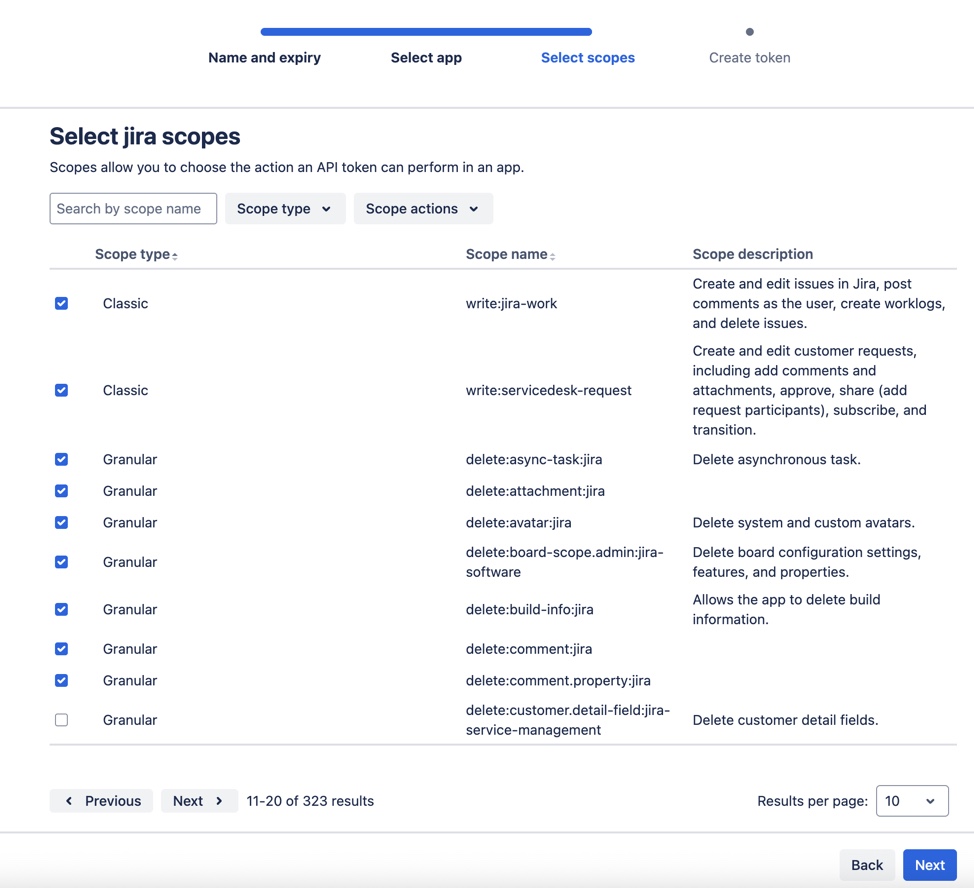The height and width of the screenshot is (888, 974).
Task: Click the delete:avatar:jira scope name
Action: [519, 523]
